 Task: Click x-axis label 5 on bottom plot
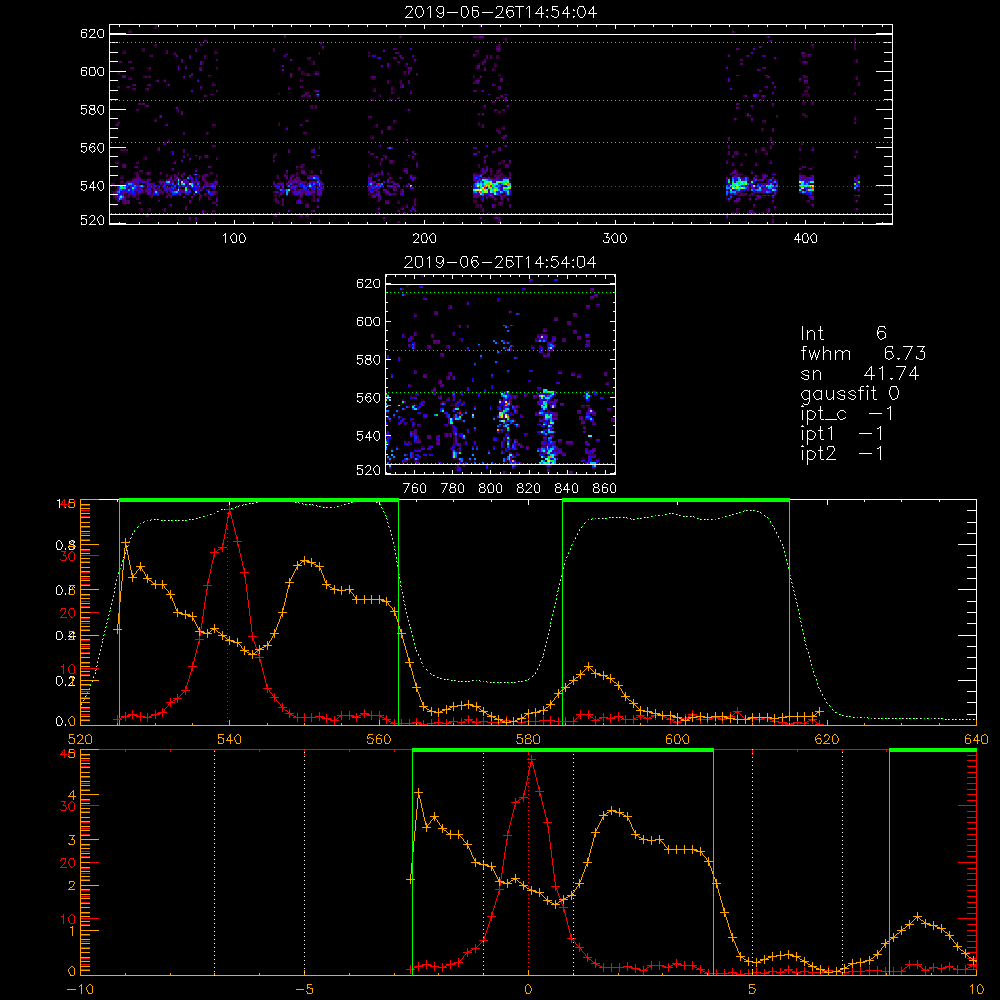[753, 989]
